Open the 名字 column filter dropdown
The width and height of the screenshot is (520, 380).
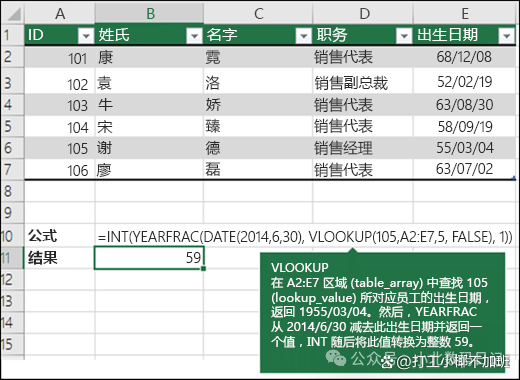pos(304,36)
